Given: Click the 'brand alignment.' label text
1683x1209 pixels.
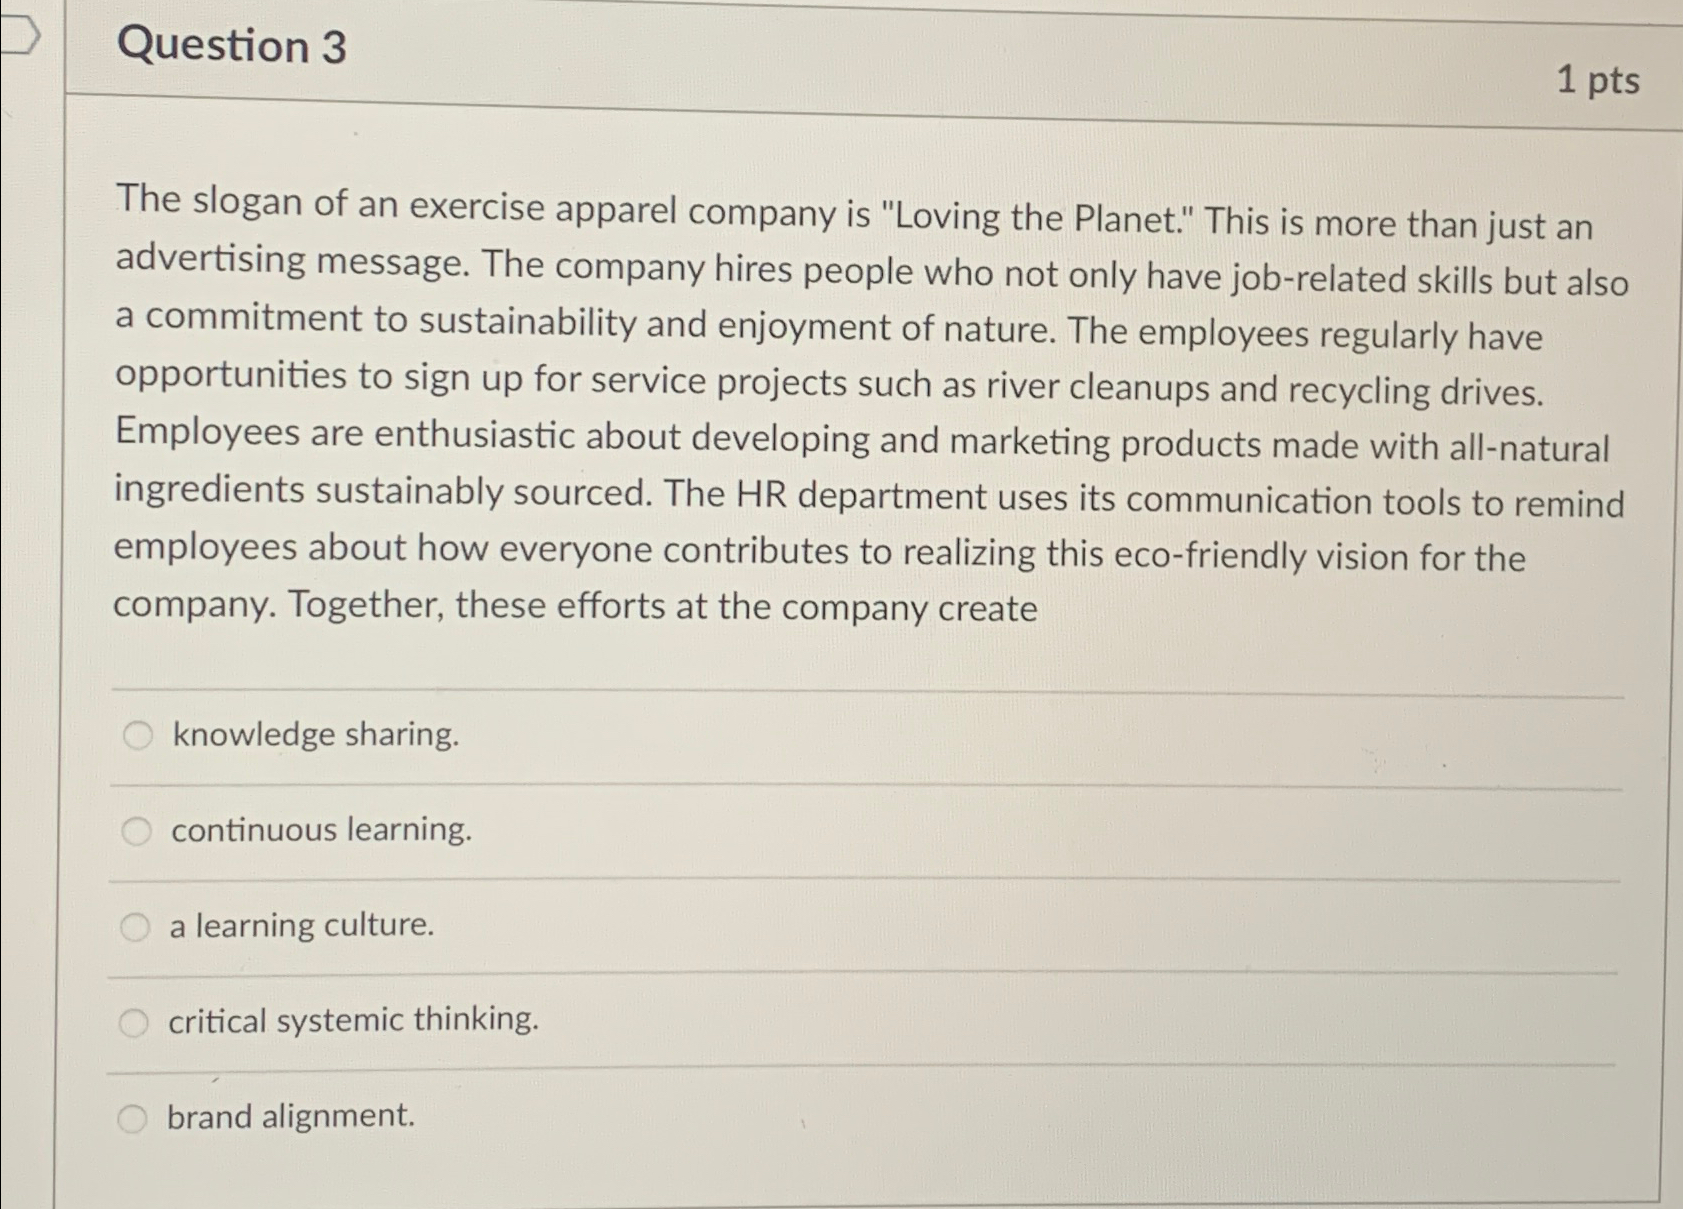Looking at the screenshot, I should click(291, 1117).
